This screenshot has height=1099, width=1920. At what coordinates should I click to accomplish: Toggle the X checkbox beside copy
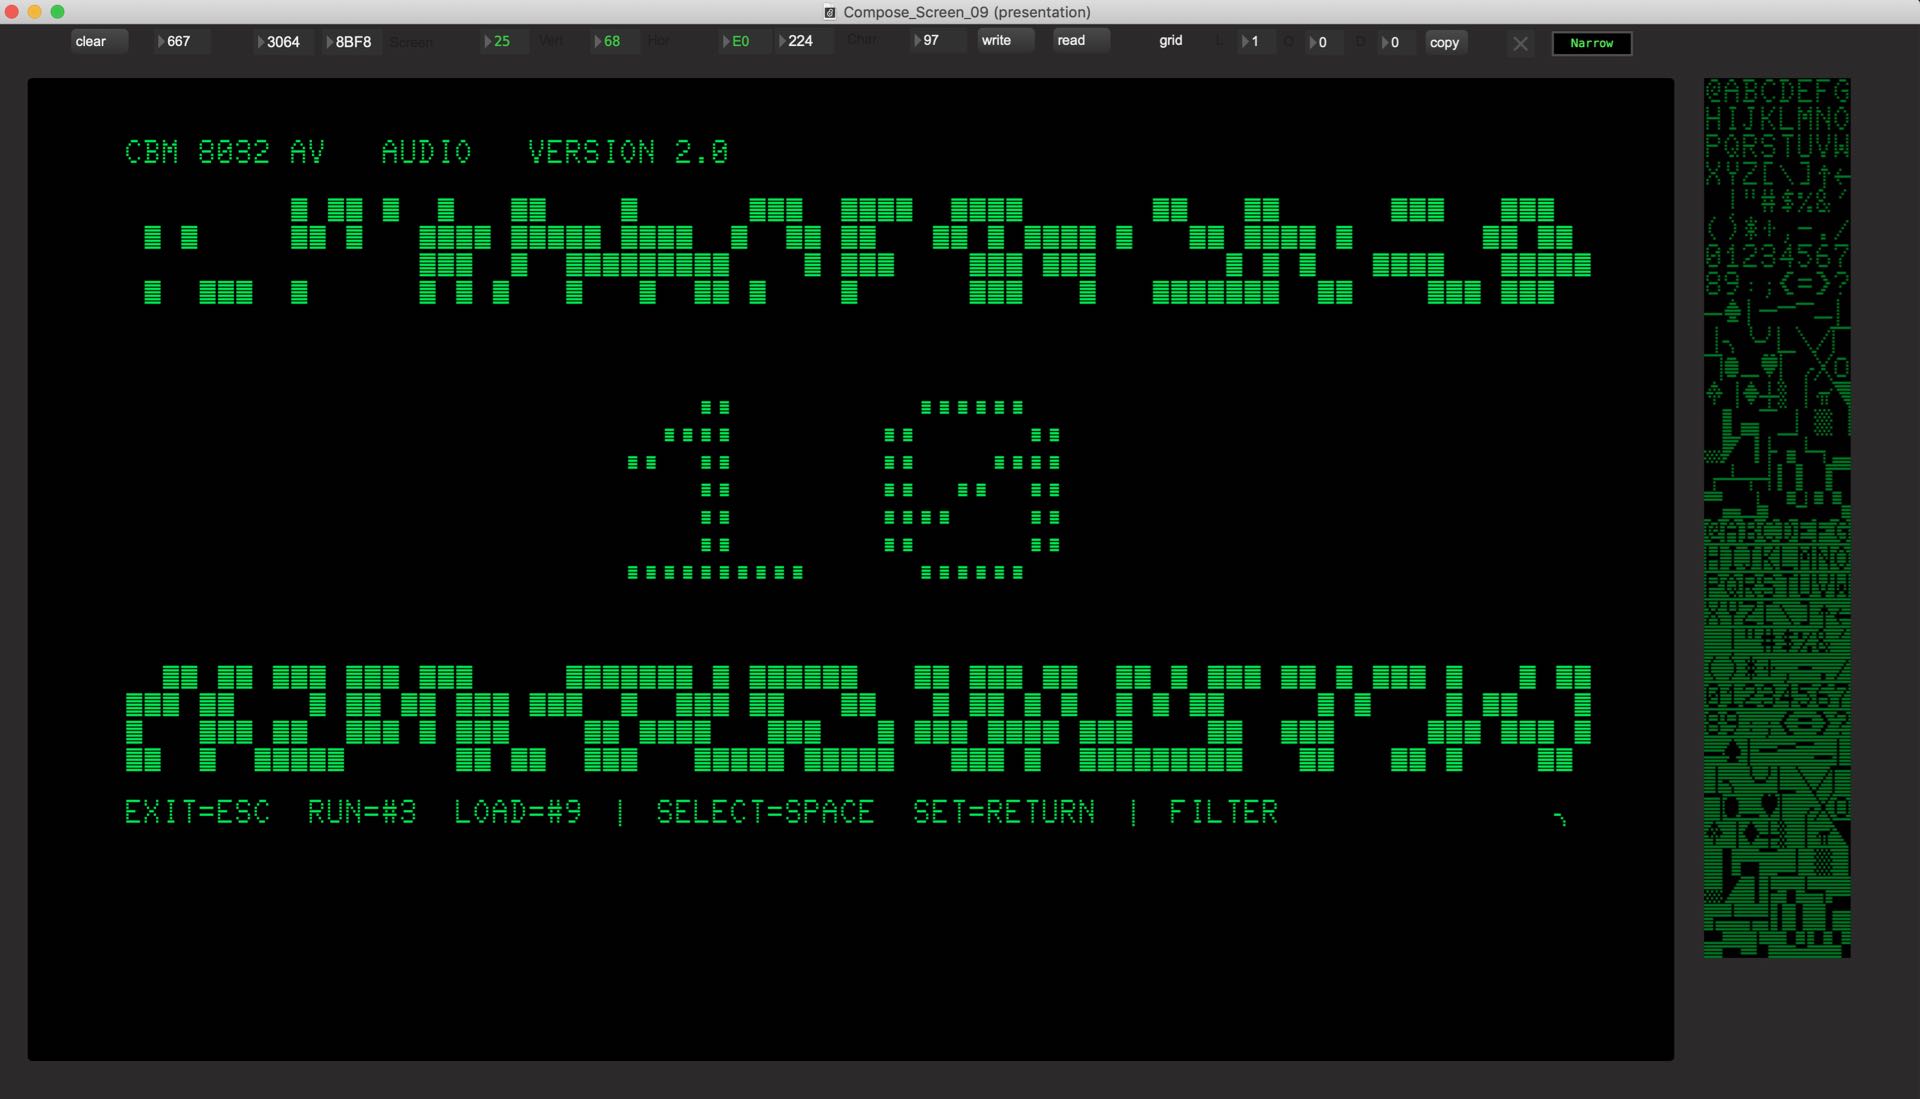1520,43
